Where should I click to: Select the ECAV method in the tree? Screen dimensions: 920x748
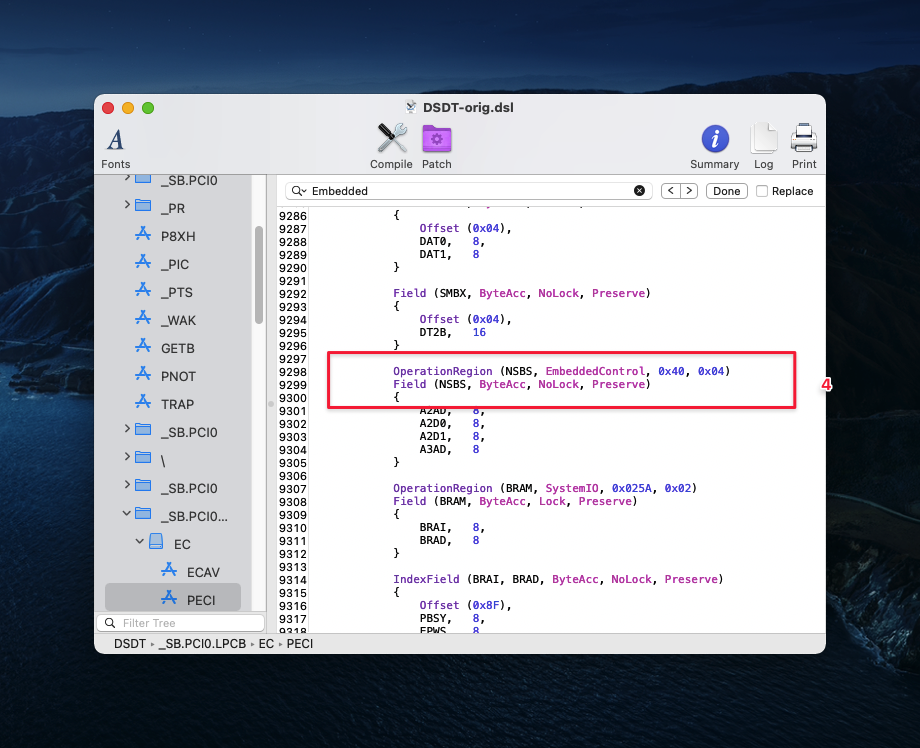coord(203,571)
